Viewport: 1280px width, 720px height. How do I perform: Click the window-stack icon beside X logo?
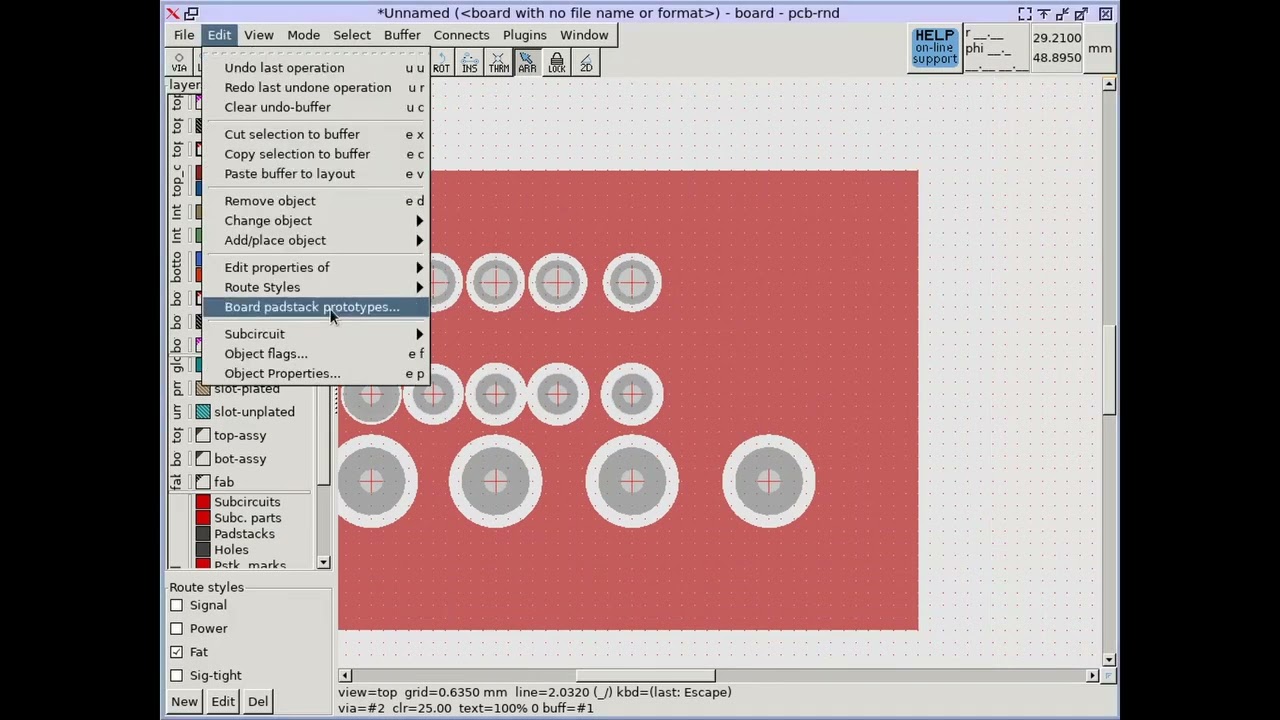click(191, 13)
